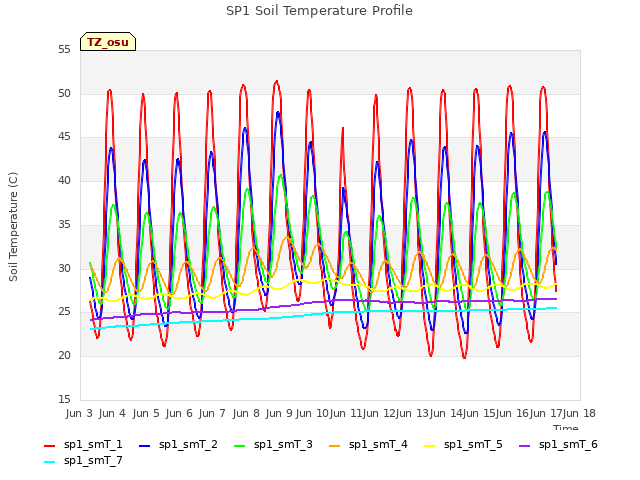Click the Jun 3 x-axis label
Viewport: 640px width, 480px height.
coord(79,413)
